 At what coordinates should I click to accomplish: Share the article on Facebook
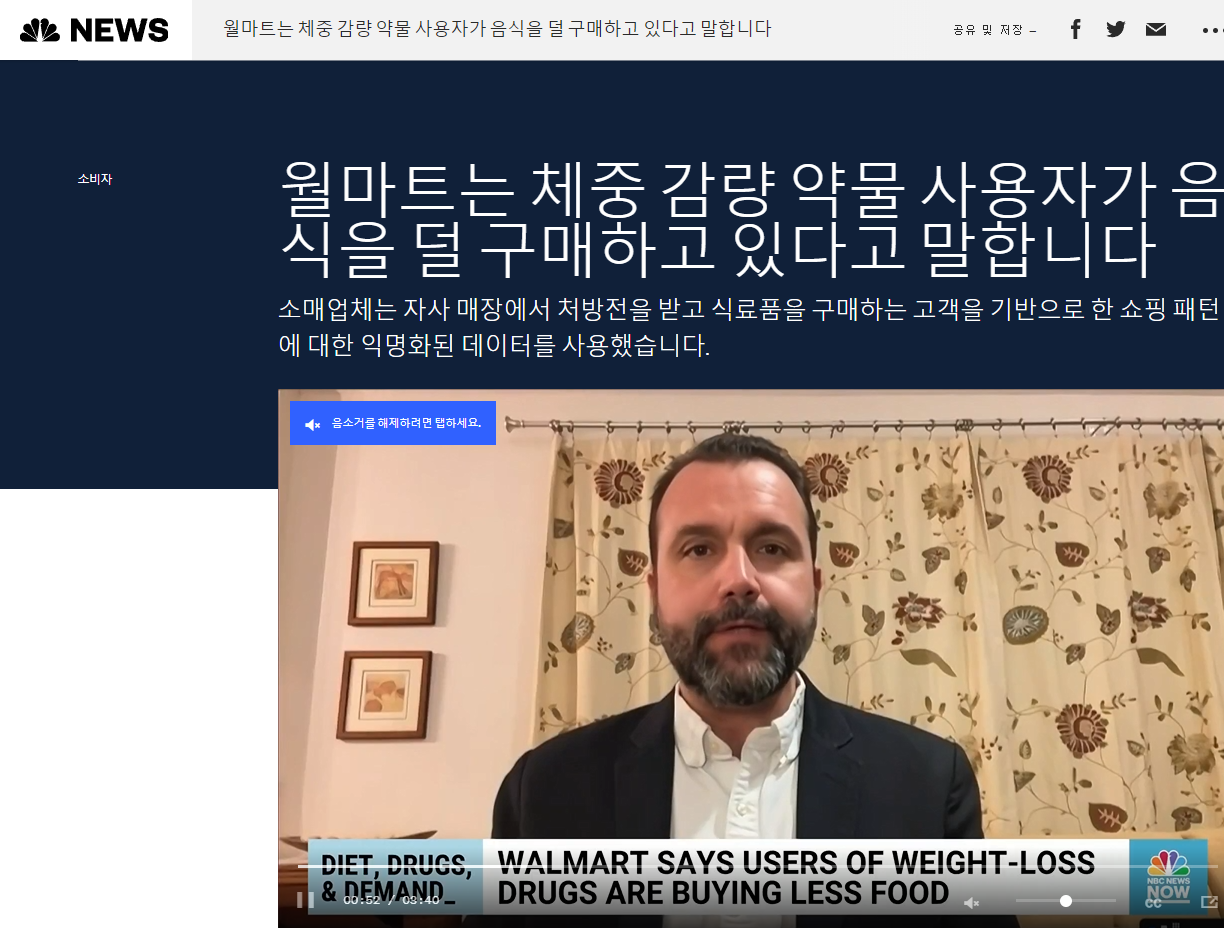(x=1075, y=29)
